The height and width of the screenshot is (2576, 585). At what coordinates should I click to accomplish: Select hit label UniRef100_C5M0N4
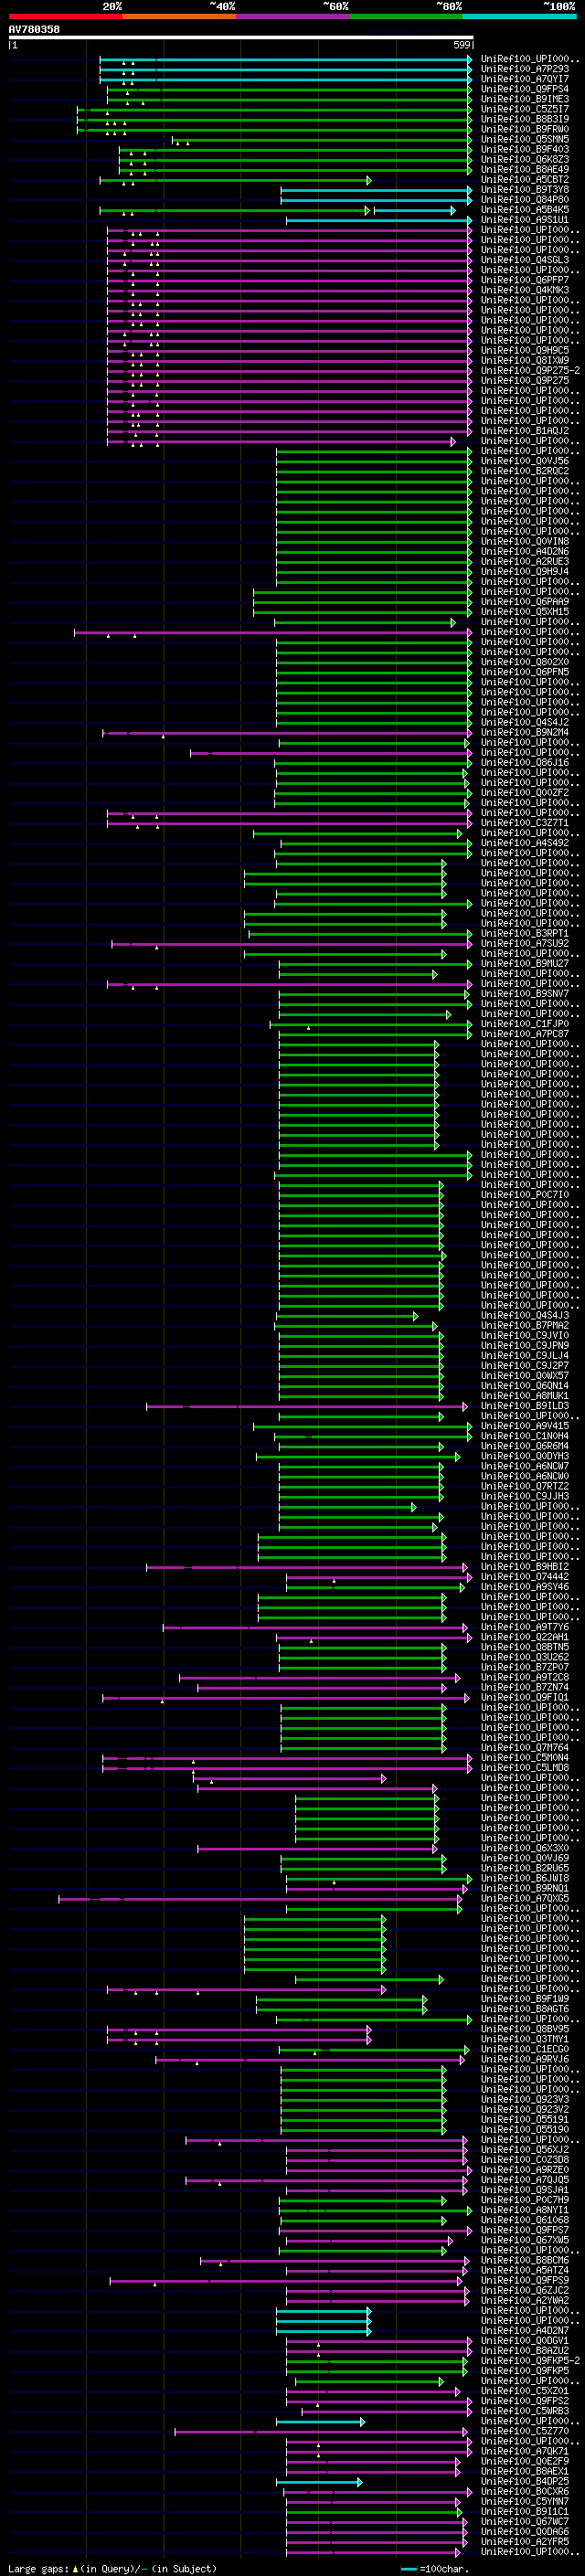(x=525, y=1757)
